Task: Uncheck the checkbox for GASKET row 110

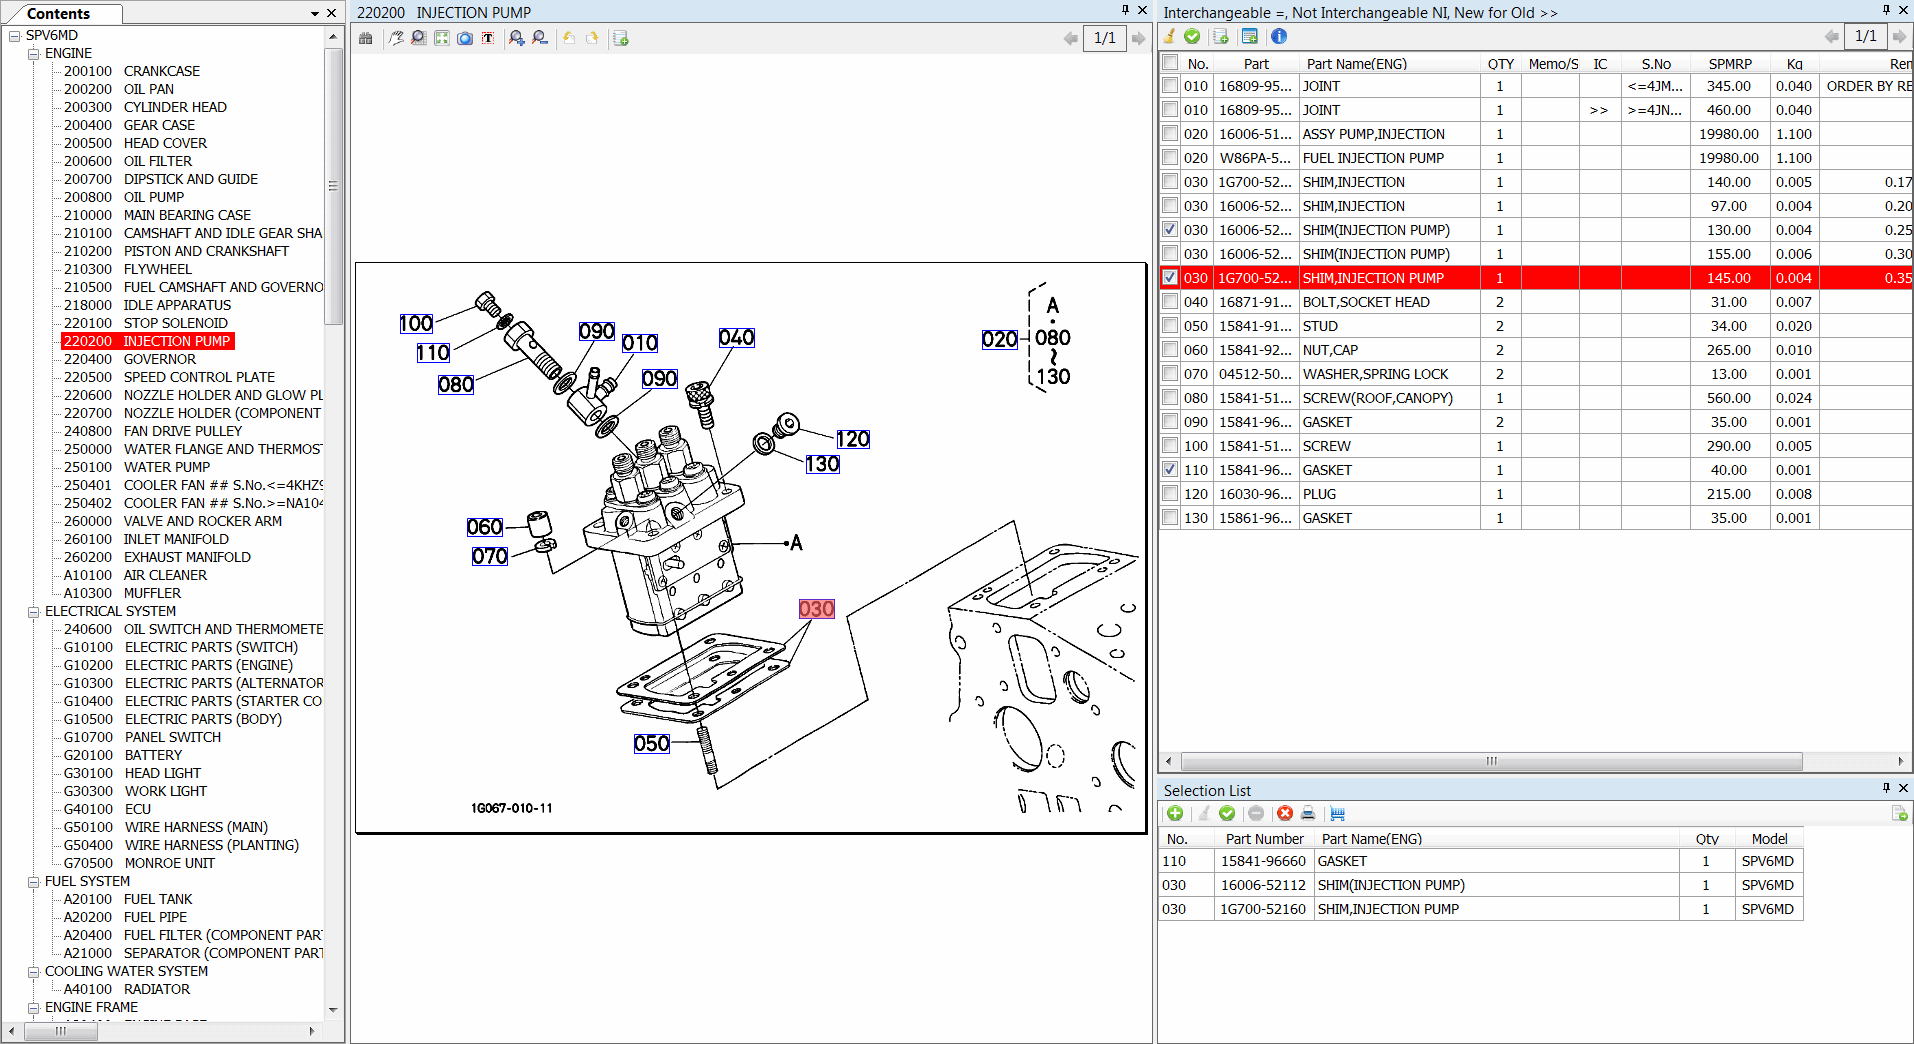Action: pos(1169,469)
